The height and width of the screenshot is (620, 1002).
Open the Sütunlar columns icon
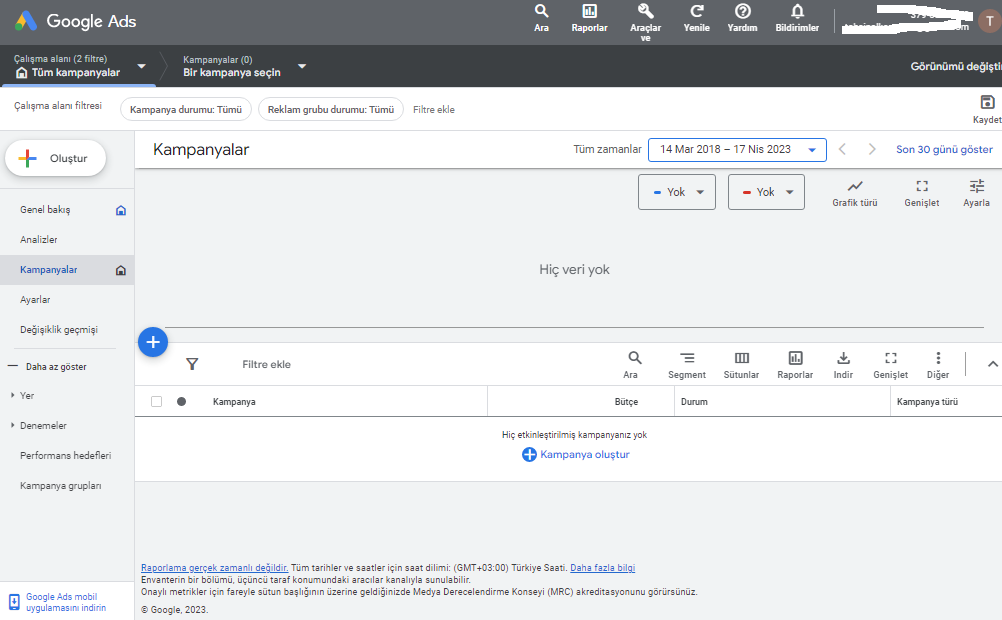[x=741, y=364]
